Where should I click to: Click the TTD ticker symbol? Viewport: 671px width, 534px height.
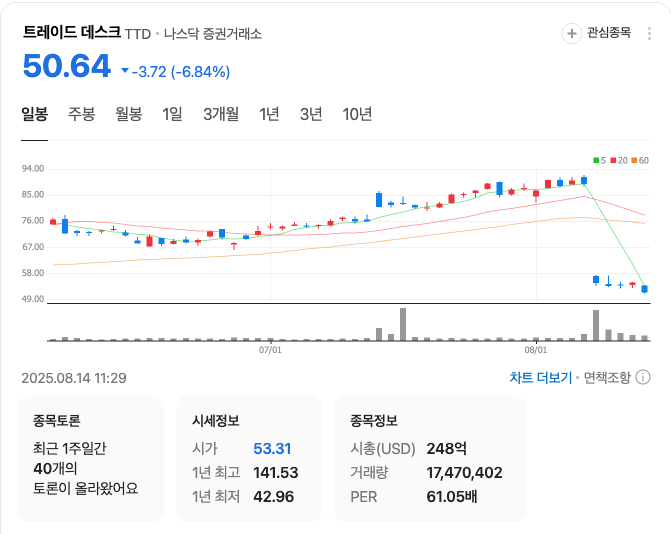tap(138, 34)
